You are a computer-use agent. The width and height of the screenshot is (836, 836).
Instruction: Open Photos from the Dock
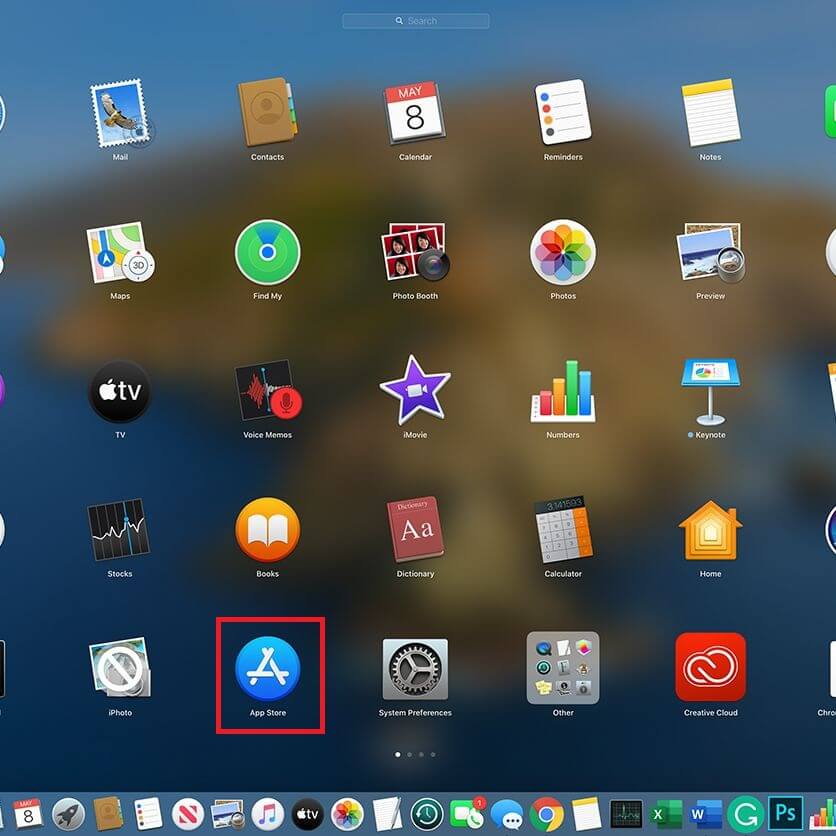click(347, 814)
